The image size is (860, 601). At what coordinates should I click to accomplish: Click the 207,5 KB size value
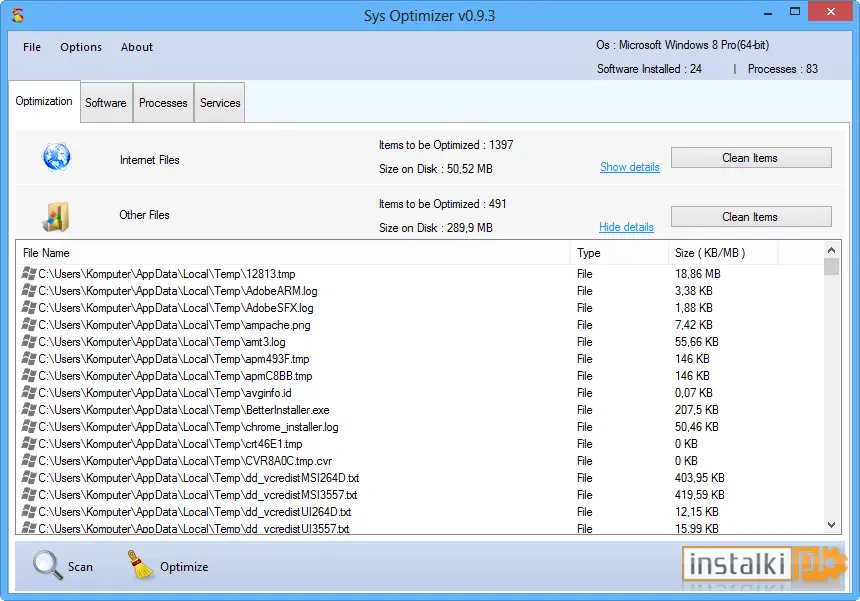click(697, 410)
